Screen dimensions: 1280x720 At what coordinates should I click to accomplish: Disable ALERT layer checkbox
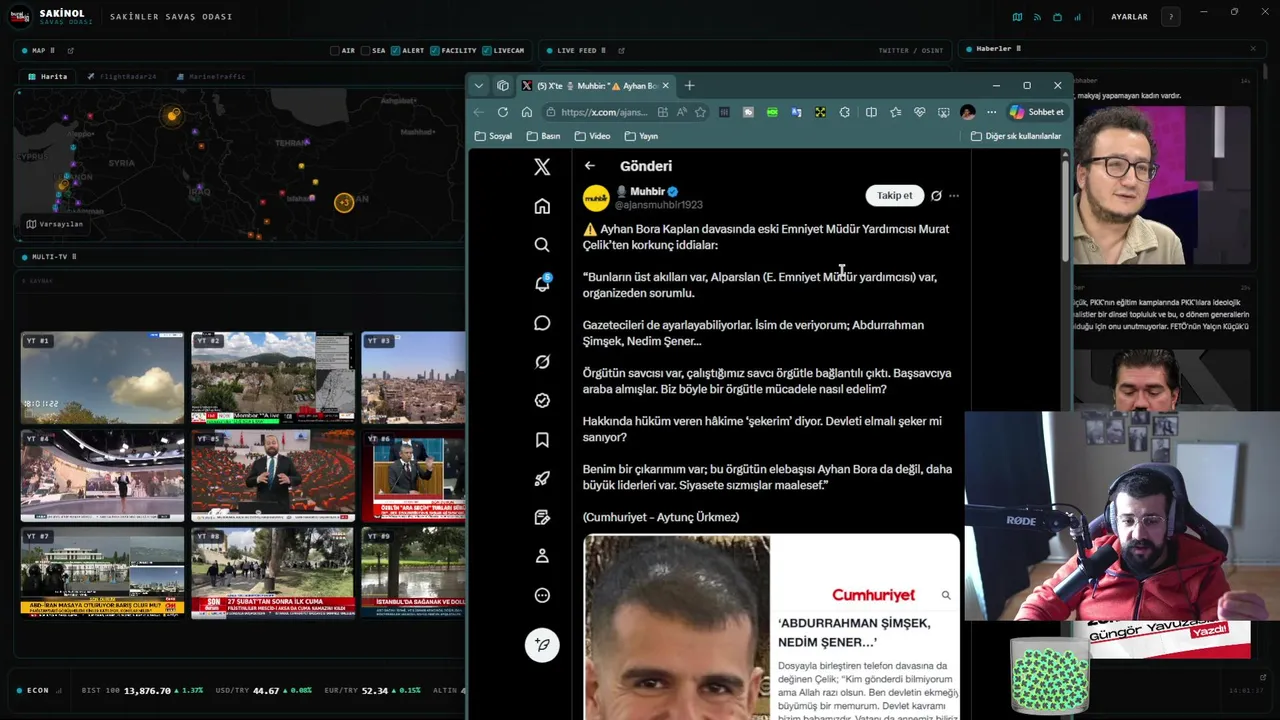point(396,50)
